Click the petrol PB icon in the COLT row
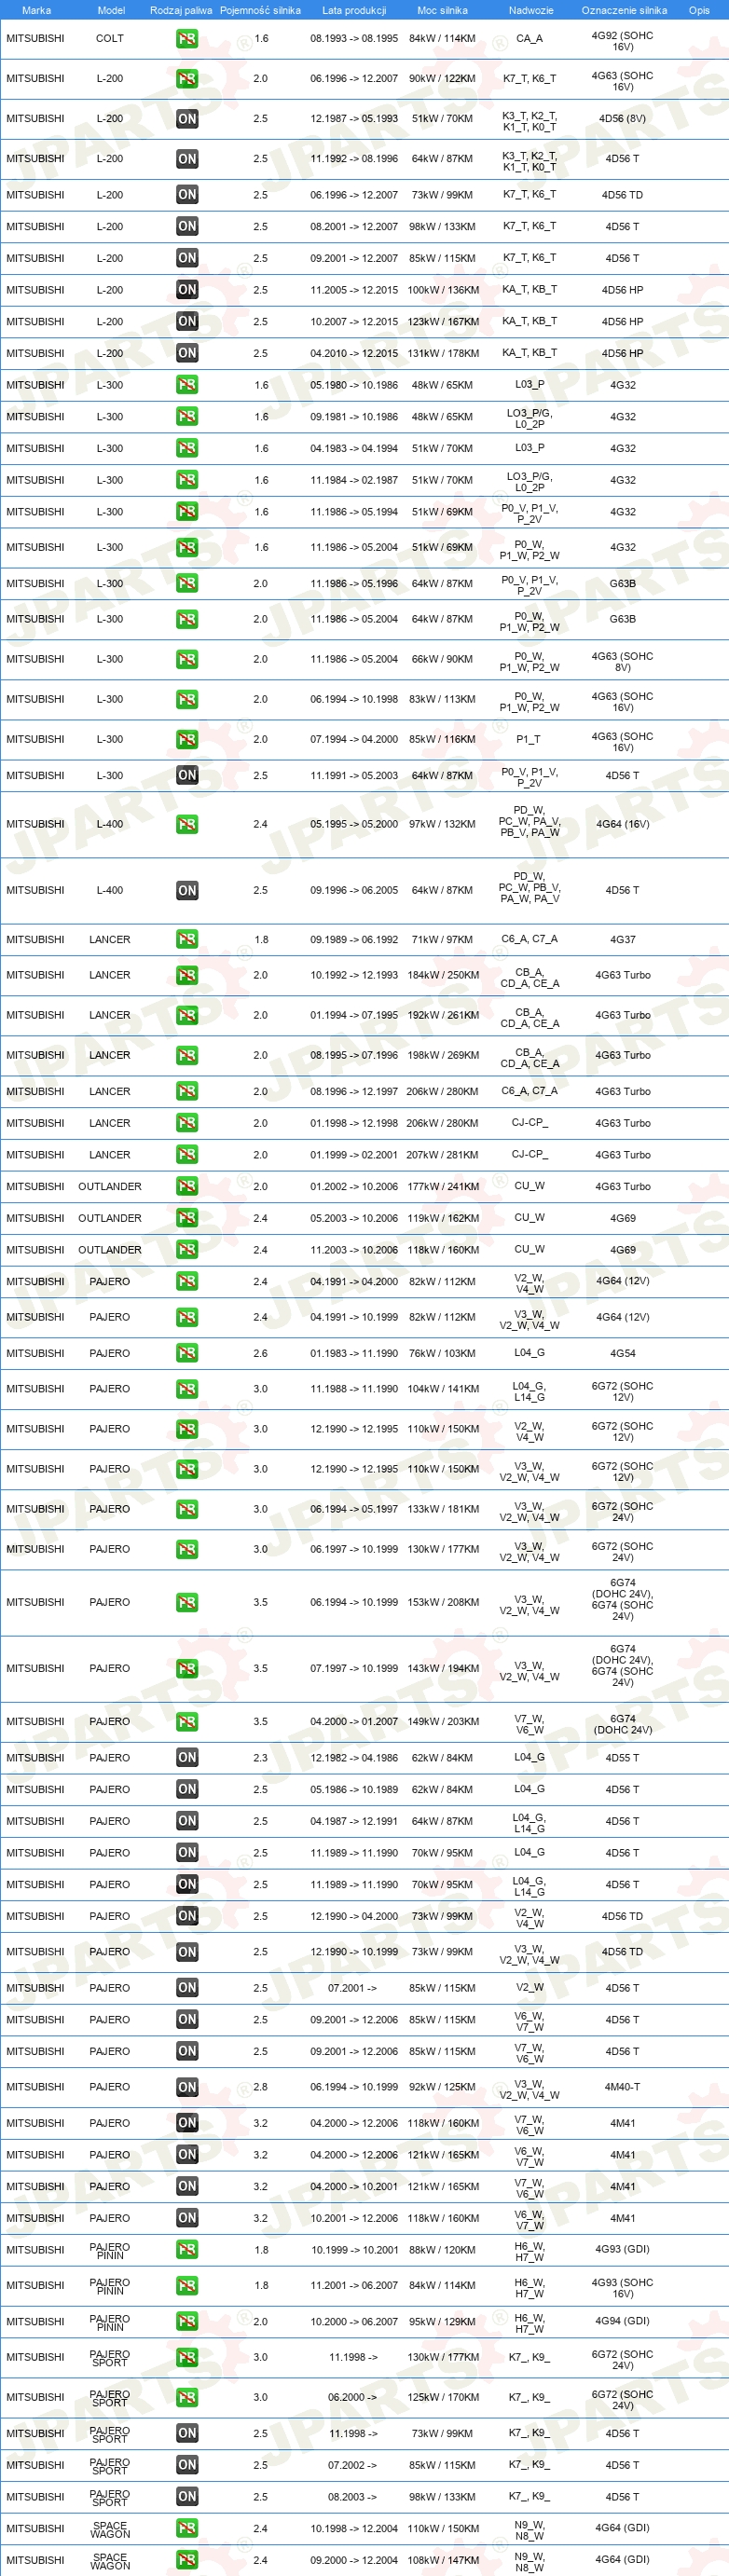Screen dimensions: 729x2576 [187, 39]
